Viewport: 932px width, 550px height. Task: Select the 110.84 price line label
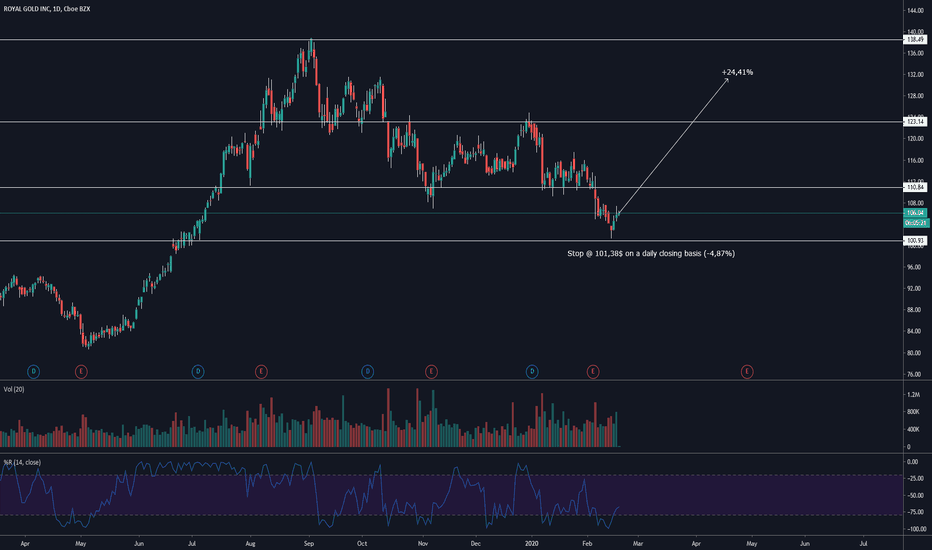915,187
